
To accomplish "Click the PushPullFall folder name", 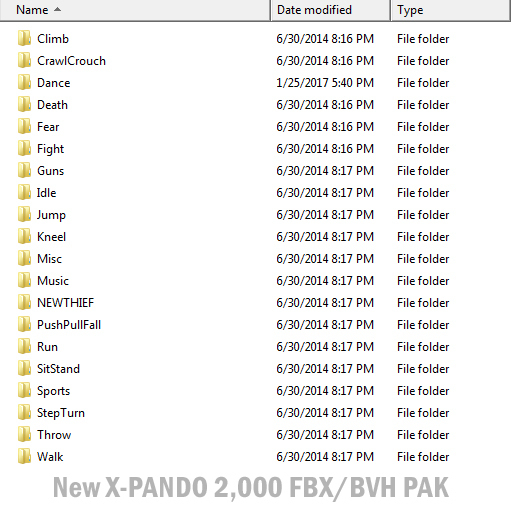I will click(69, 325).
